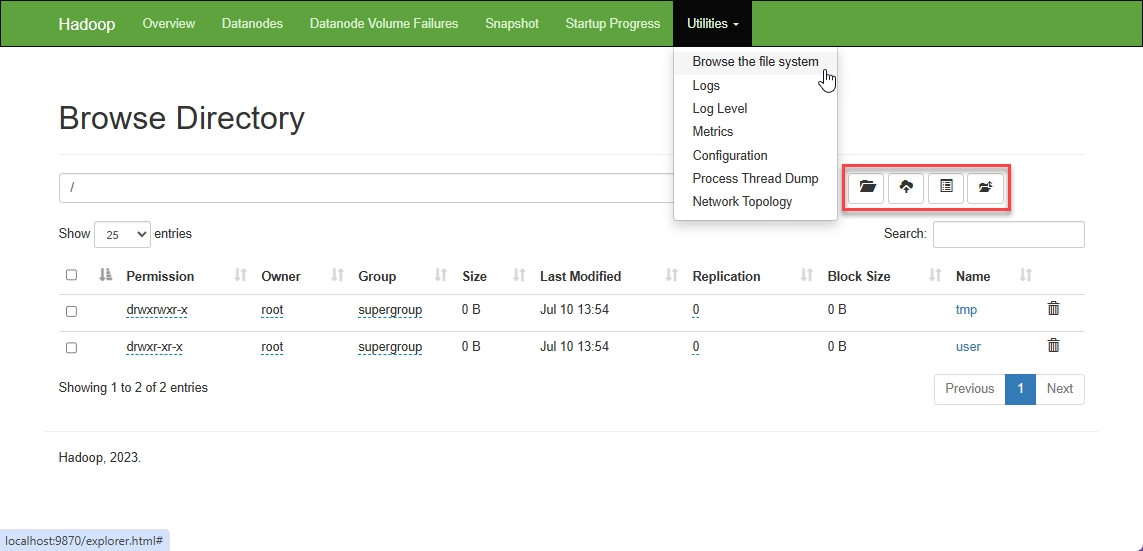Click the cut and paste list icon
1143x551 pixels.
pos(946,187)
